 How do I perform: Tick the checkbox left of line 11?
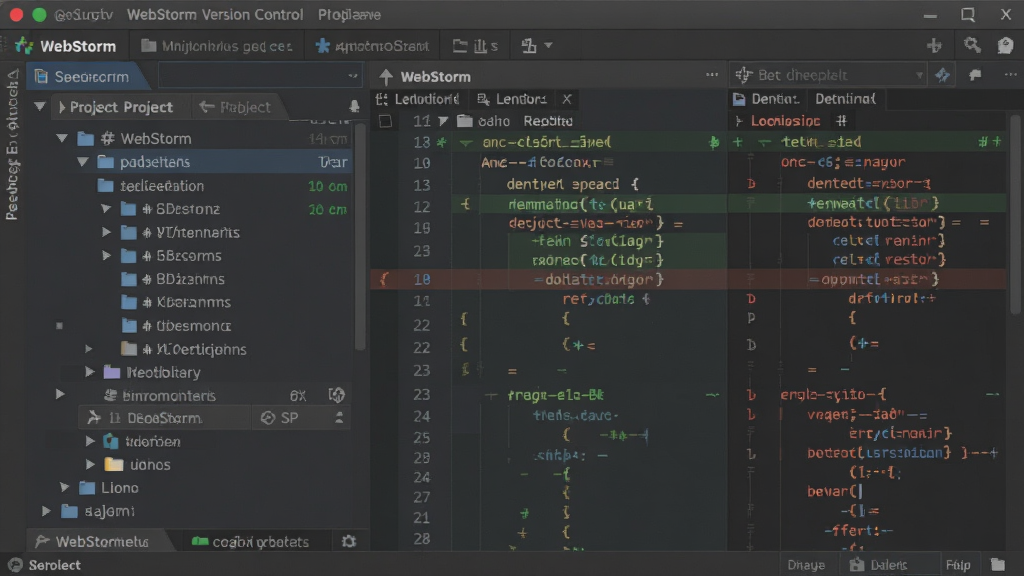click(x=385, y=121)
